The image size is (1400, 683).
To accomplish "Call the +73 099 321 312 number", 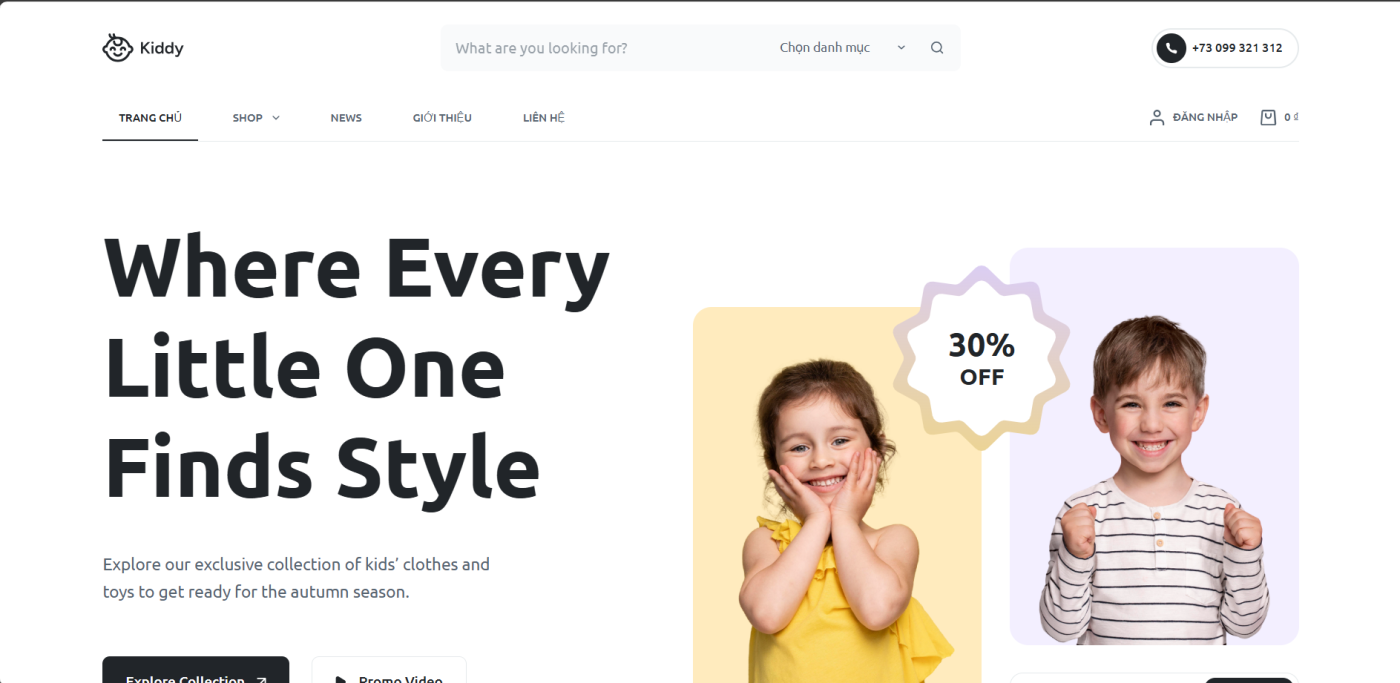I will tap(1237, 48).
